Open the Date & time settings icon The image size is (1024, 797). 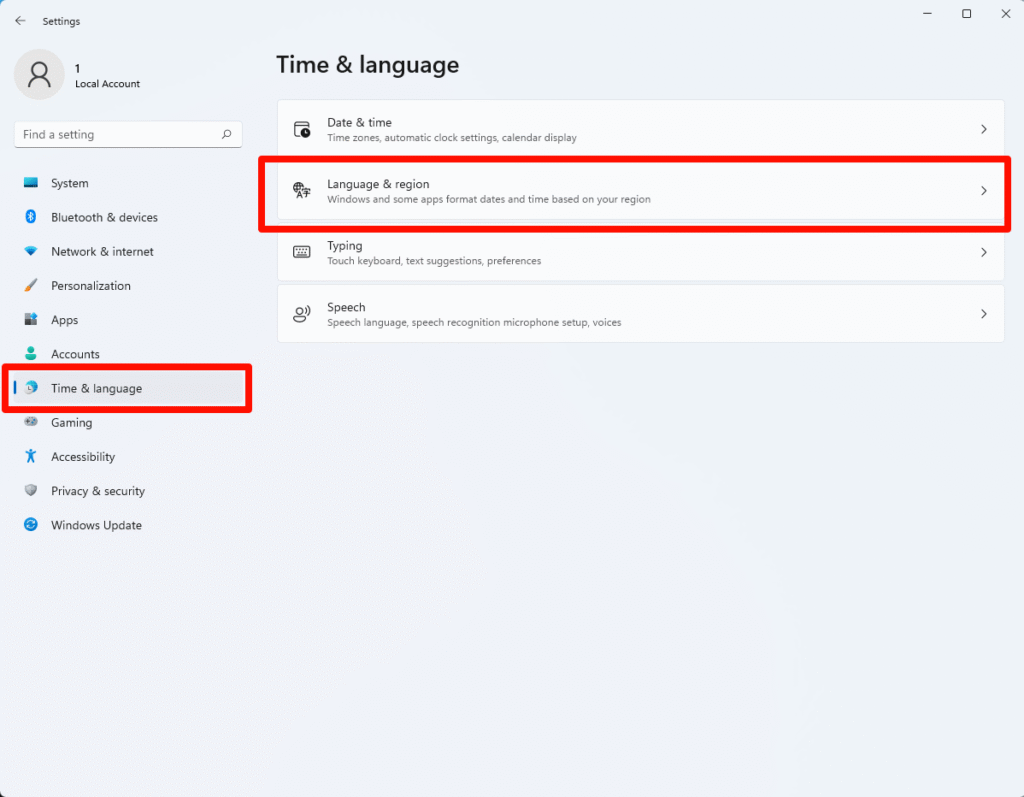point(302,128)
